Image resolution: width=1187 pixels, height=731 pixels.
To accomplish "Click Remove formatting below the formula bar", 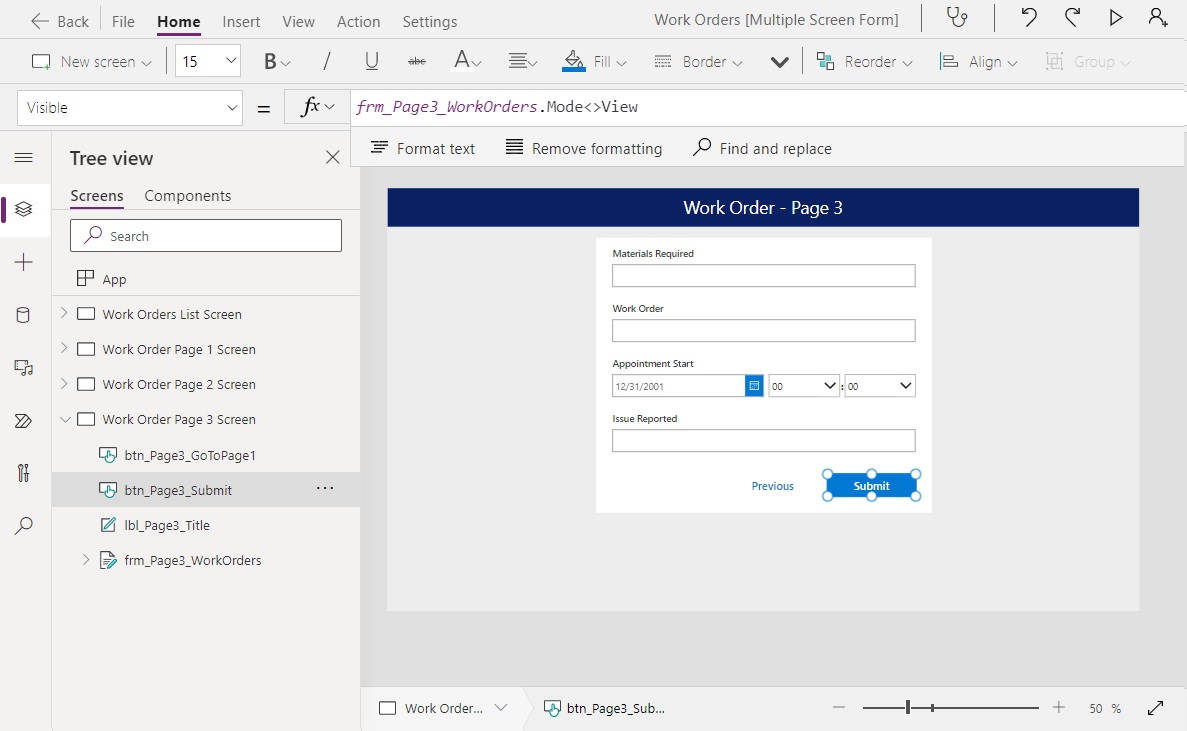I will coord(584,148).
